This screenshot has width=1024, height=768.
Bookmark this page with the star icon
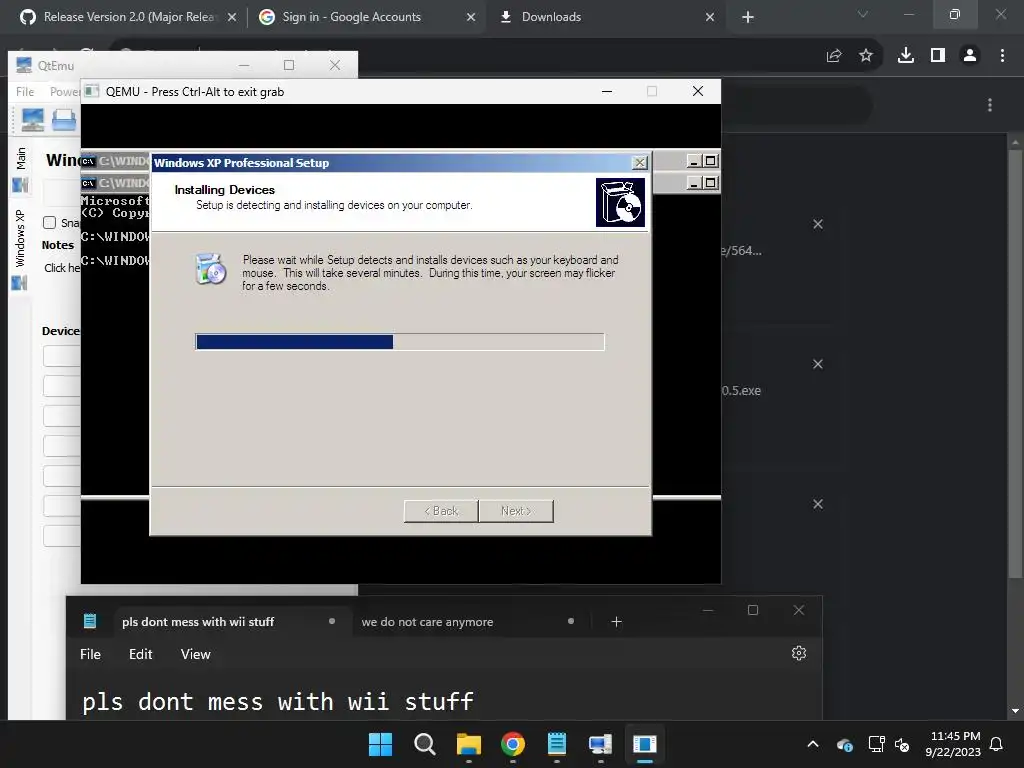[x=866, y=56]
